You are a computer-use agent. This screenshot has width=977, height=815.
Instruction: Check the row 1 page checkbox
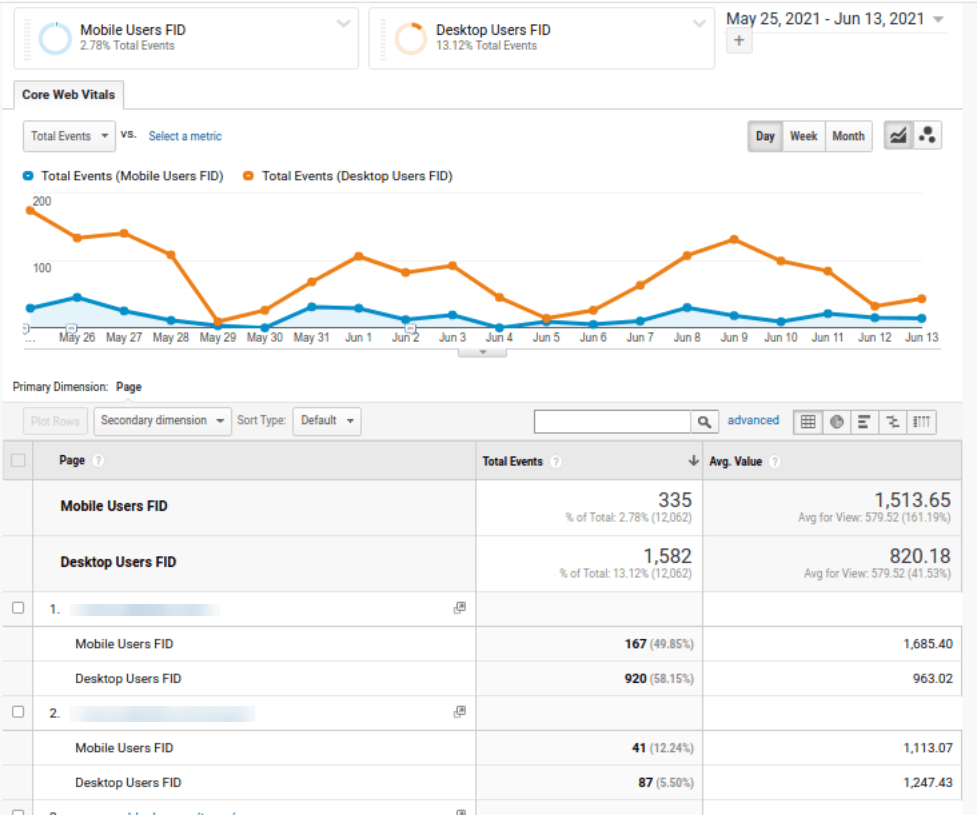click(18, 608)
